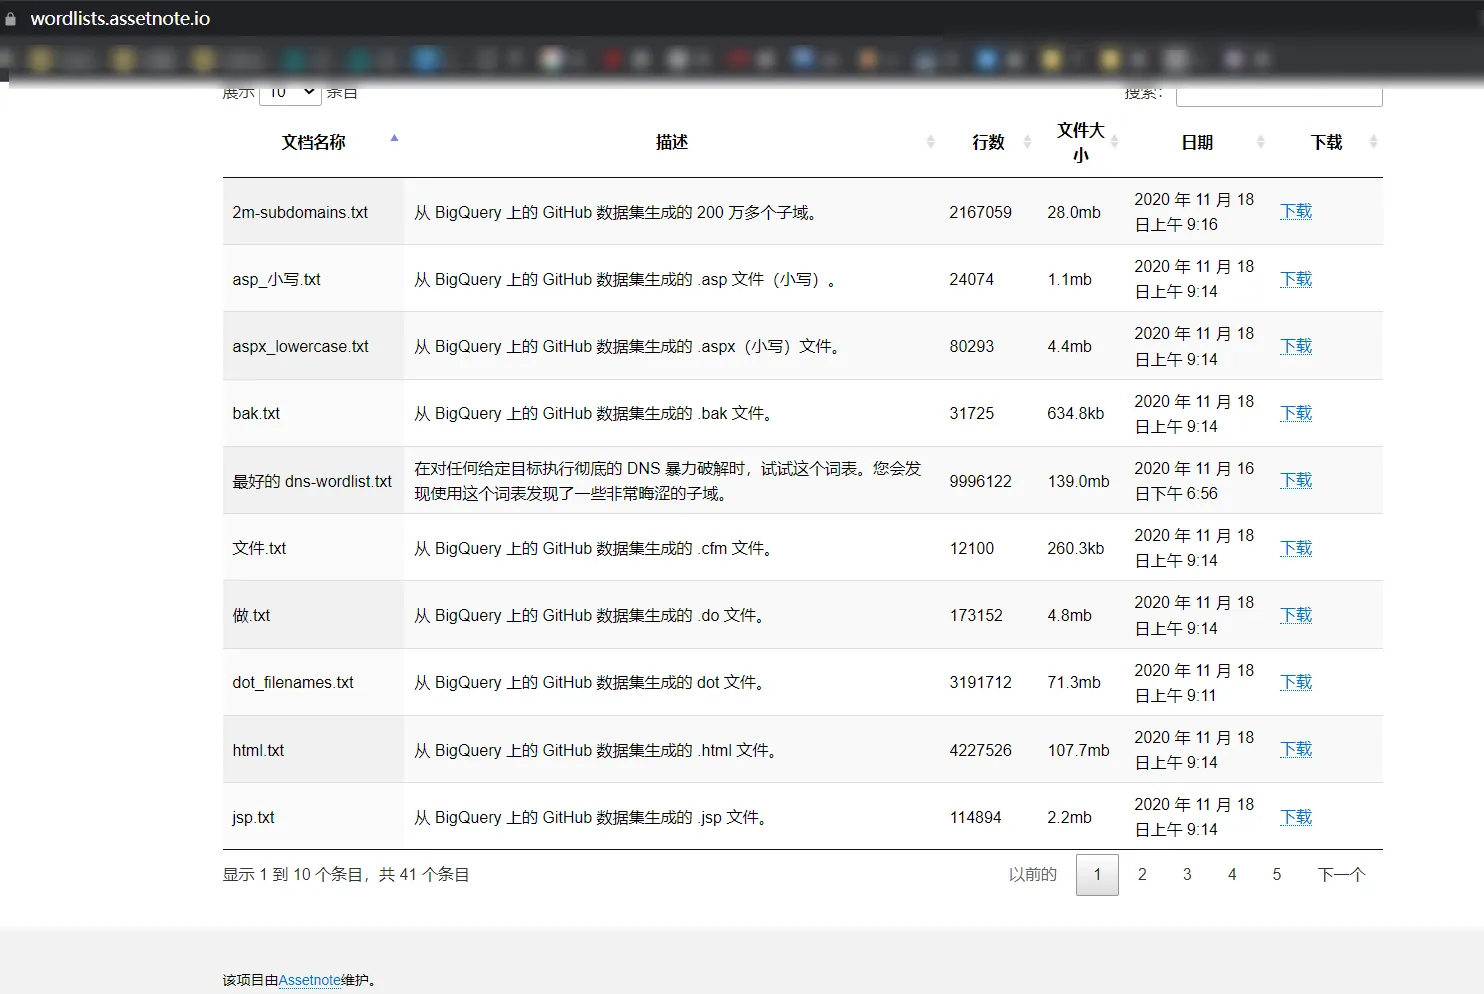
Task: Sort table by 文档名称 column header
Action: coord(313,143)
